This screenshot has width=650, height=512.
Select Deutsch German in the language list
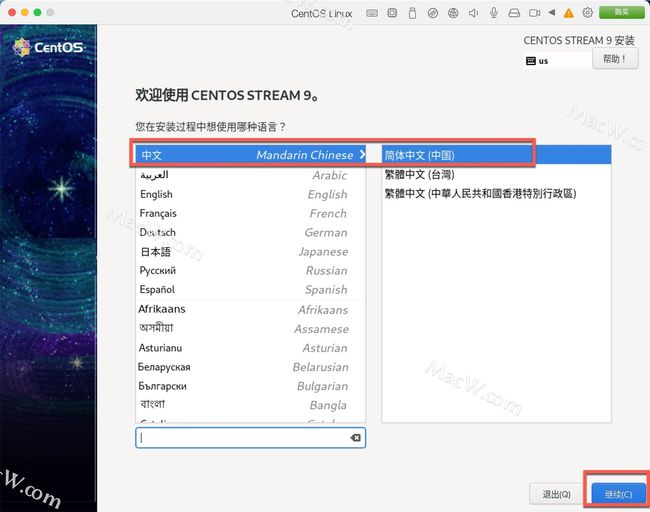(250, 232)
